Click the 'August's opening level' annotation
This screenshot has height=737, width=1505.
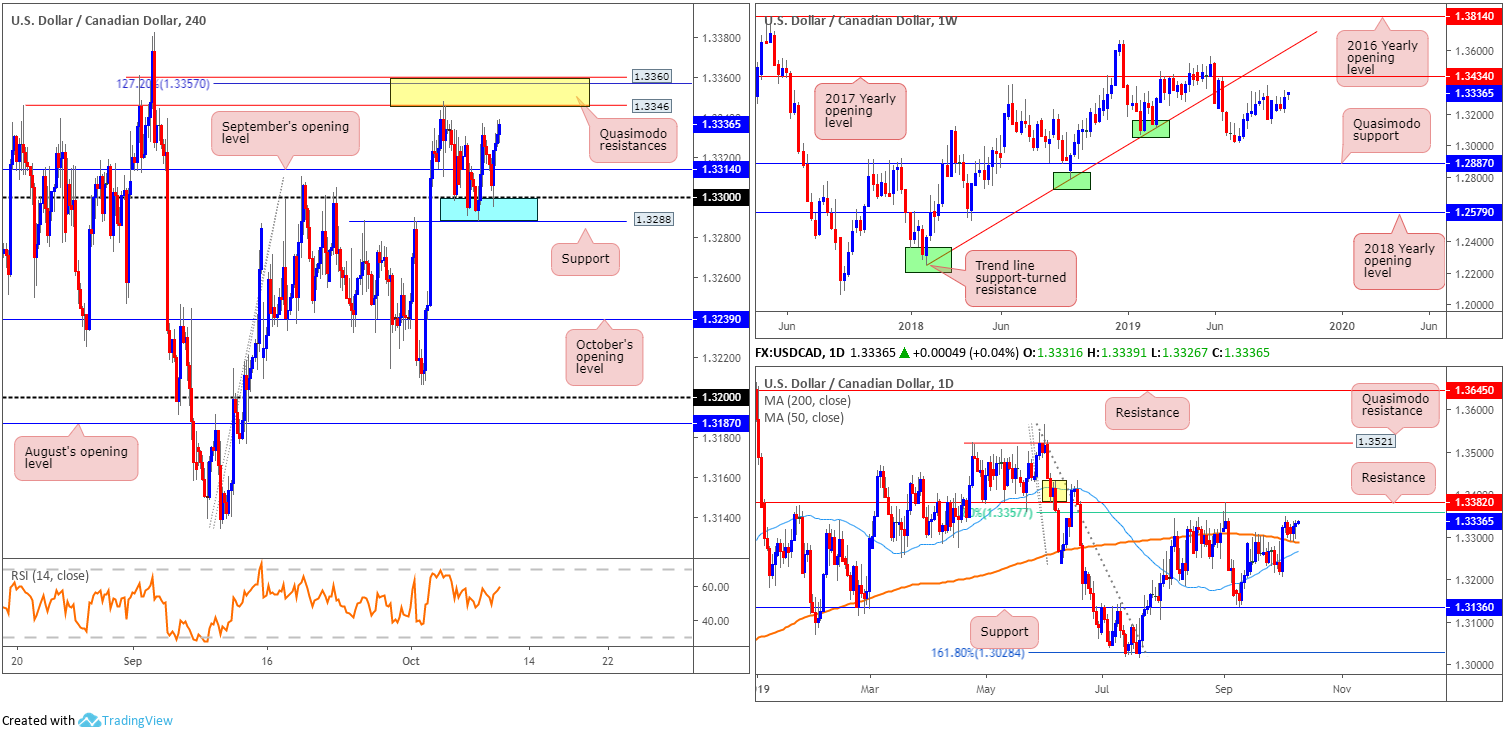click(x=76, y=459)
